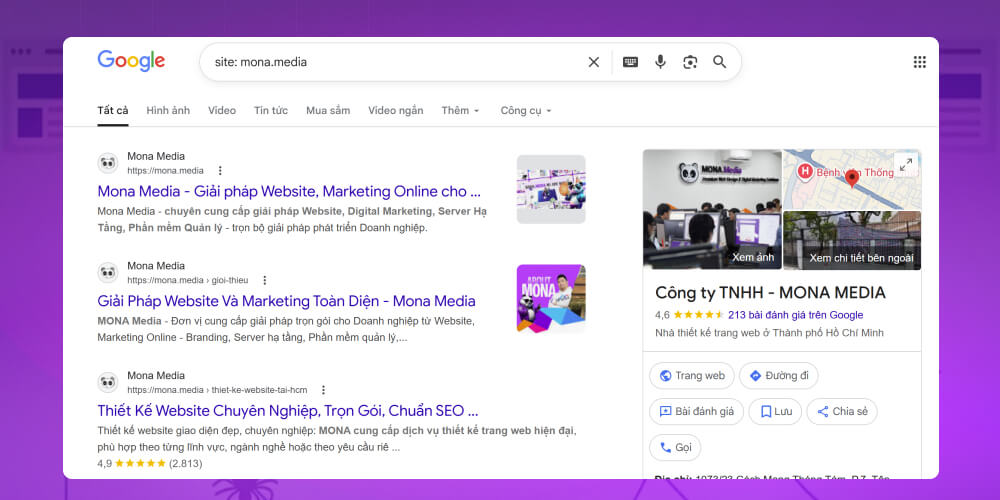Click the 4,9 star rating with 2.813 reviews
1000x500 pixels.
(150, 464)
